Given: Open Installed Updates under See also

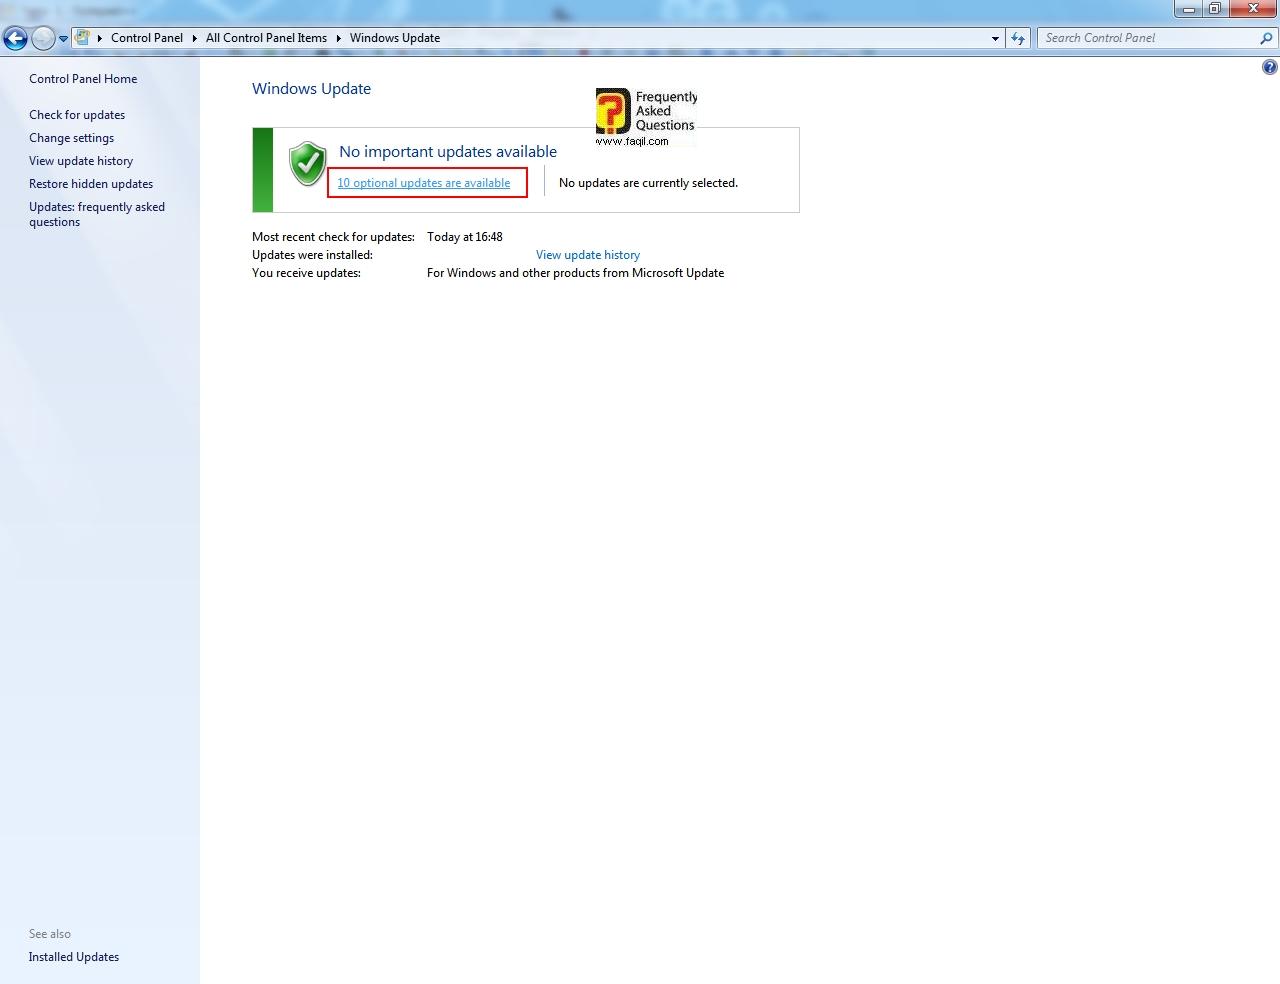Looking at the screenshot, I should [x=74, y=957].
